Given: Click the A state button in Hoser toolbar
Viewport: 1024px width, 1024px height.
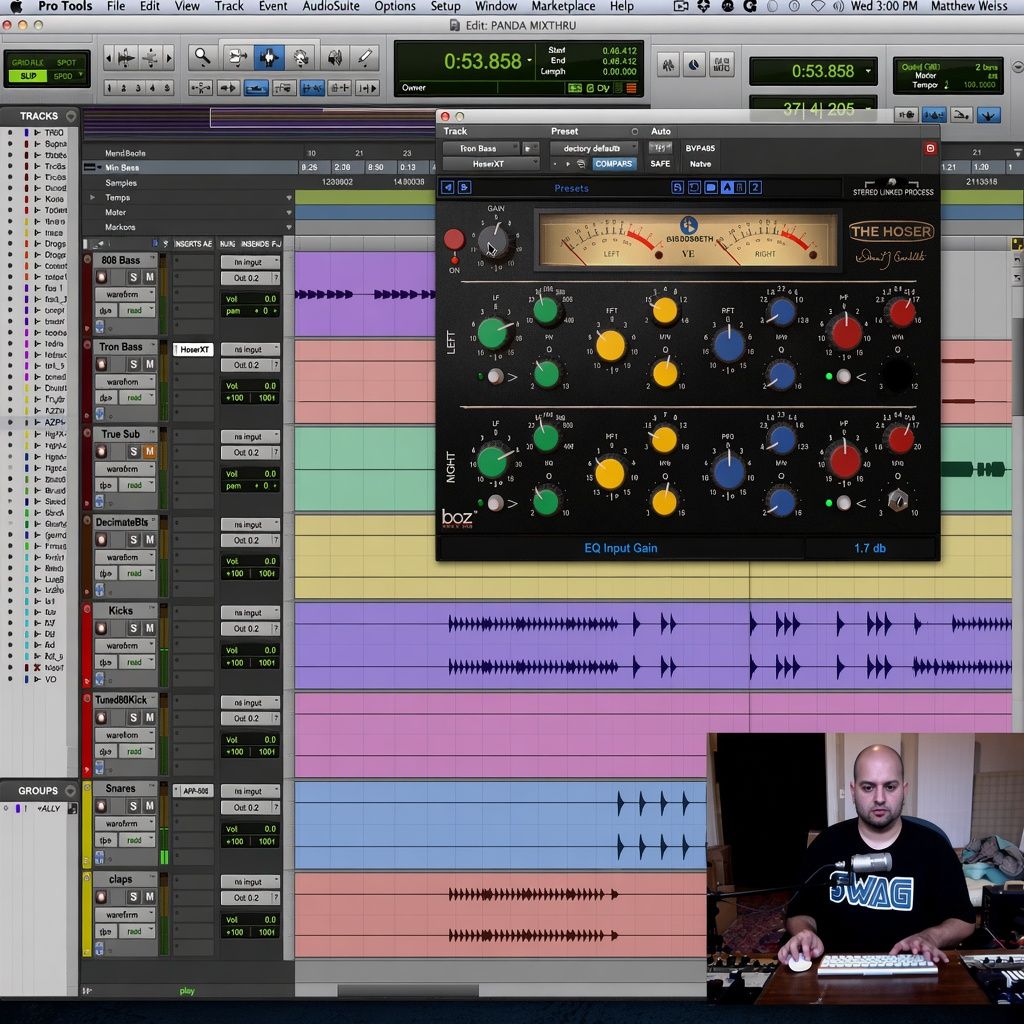Looking at the screenshot, I should click(726, 187).
